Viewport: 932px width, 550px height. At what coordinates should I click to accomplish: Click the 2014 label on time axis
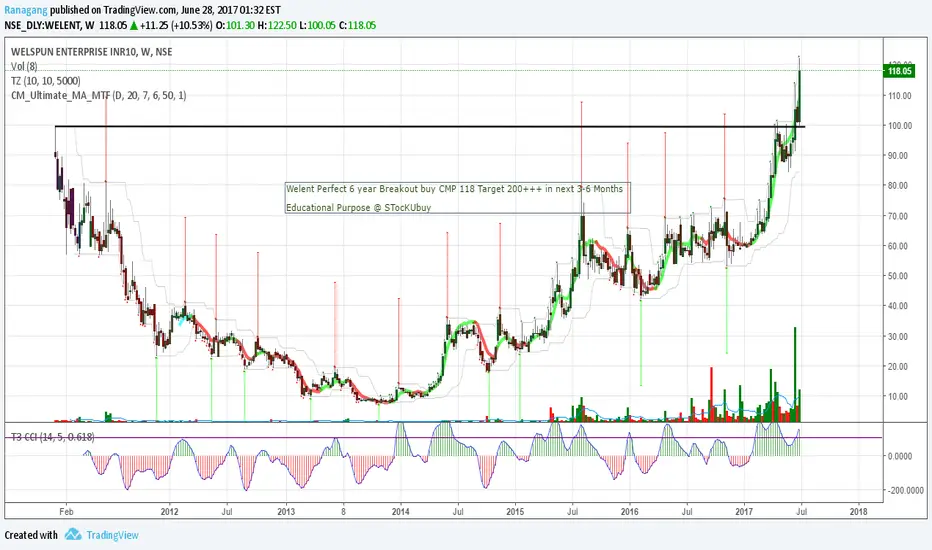pos(401,511)
